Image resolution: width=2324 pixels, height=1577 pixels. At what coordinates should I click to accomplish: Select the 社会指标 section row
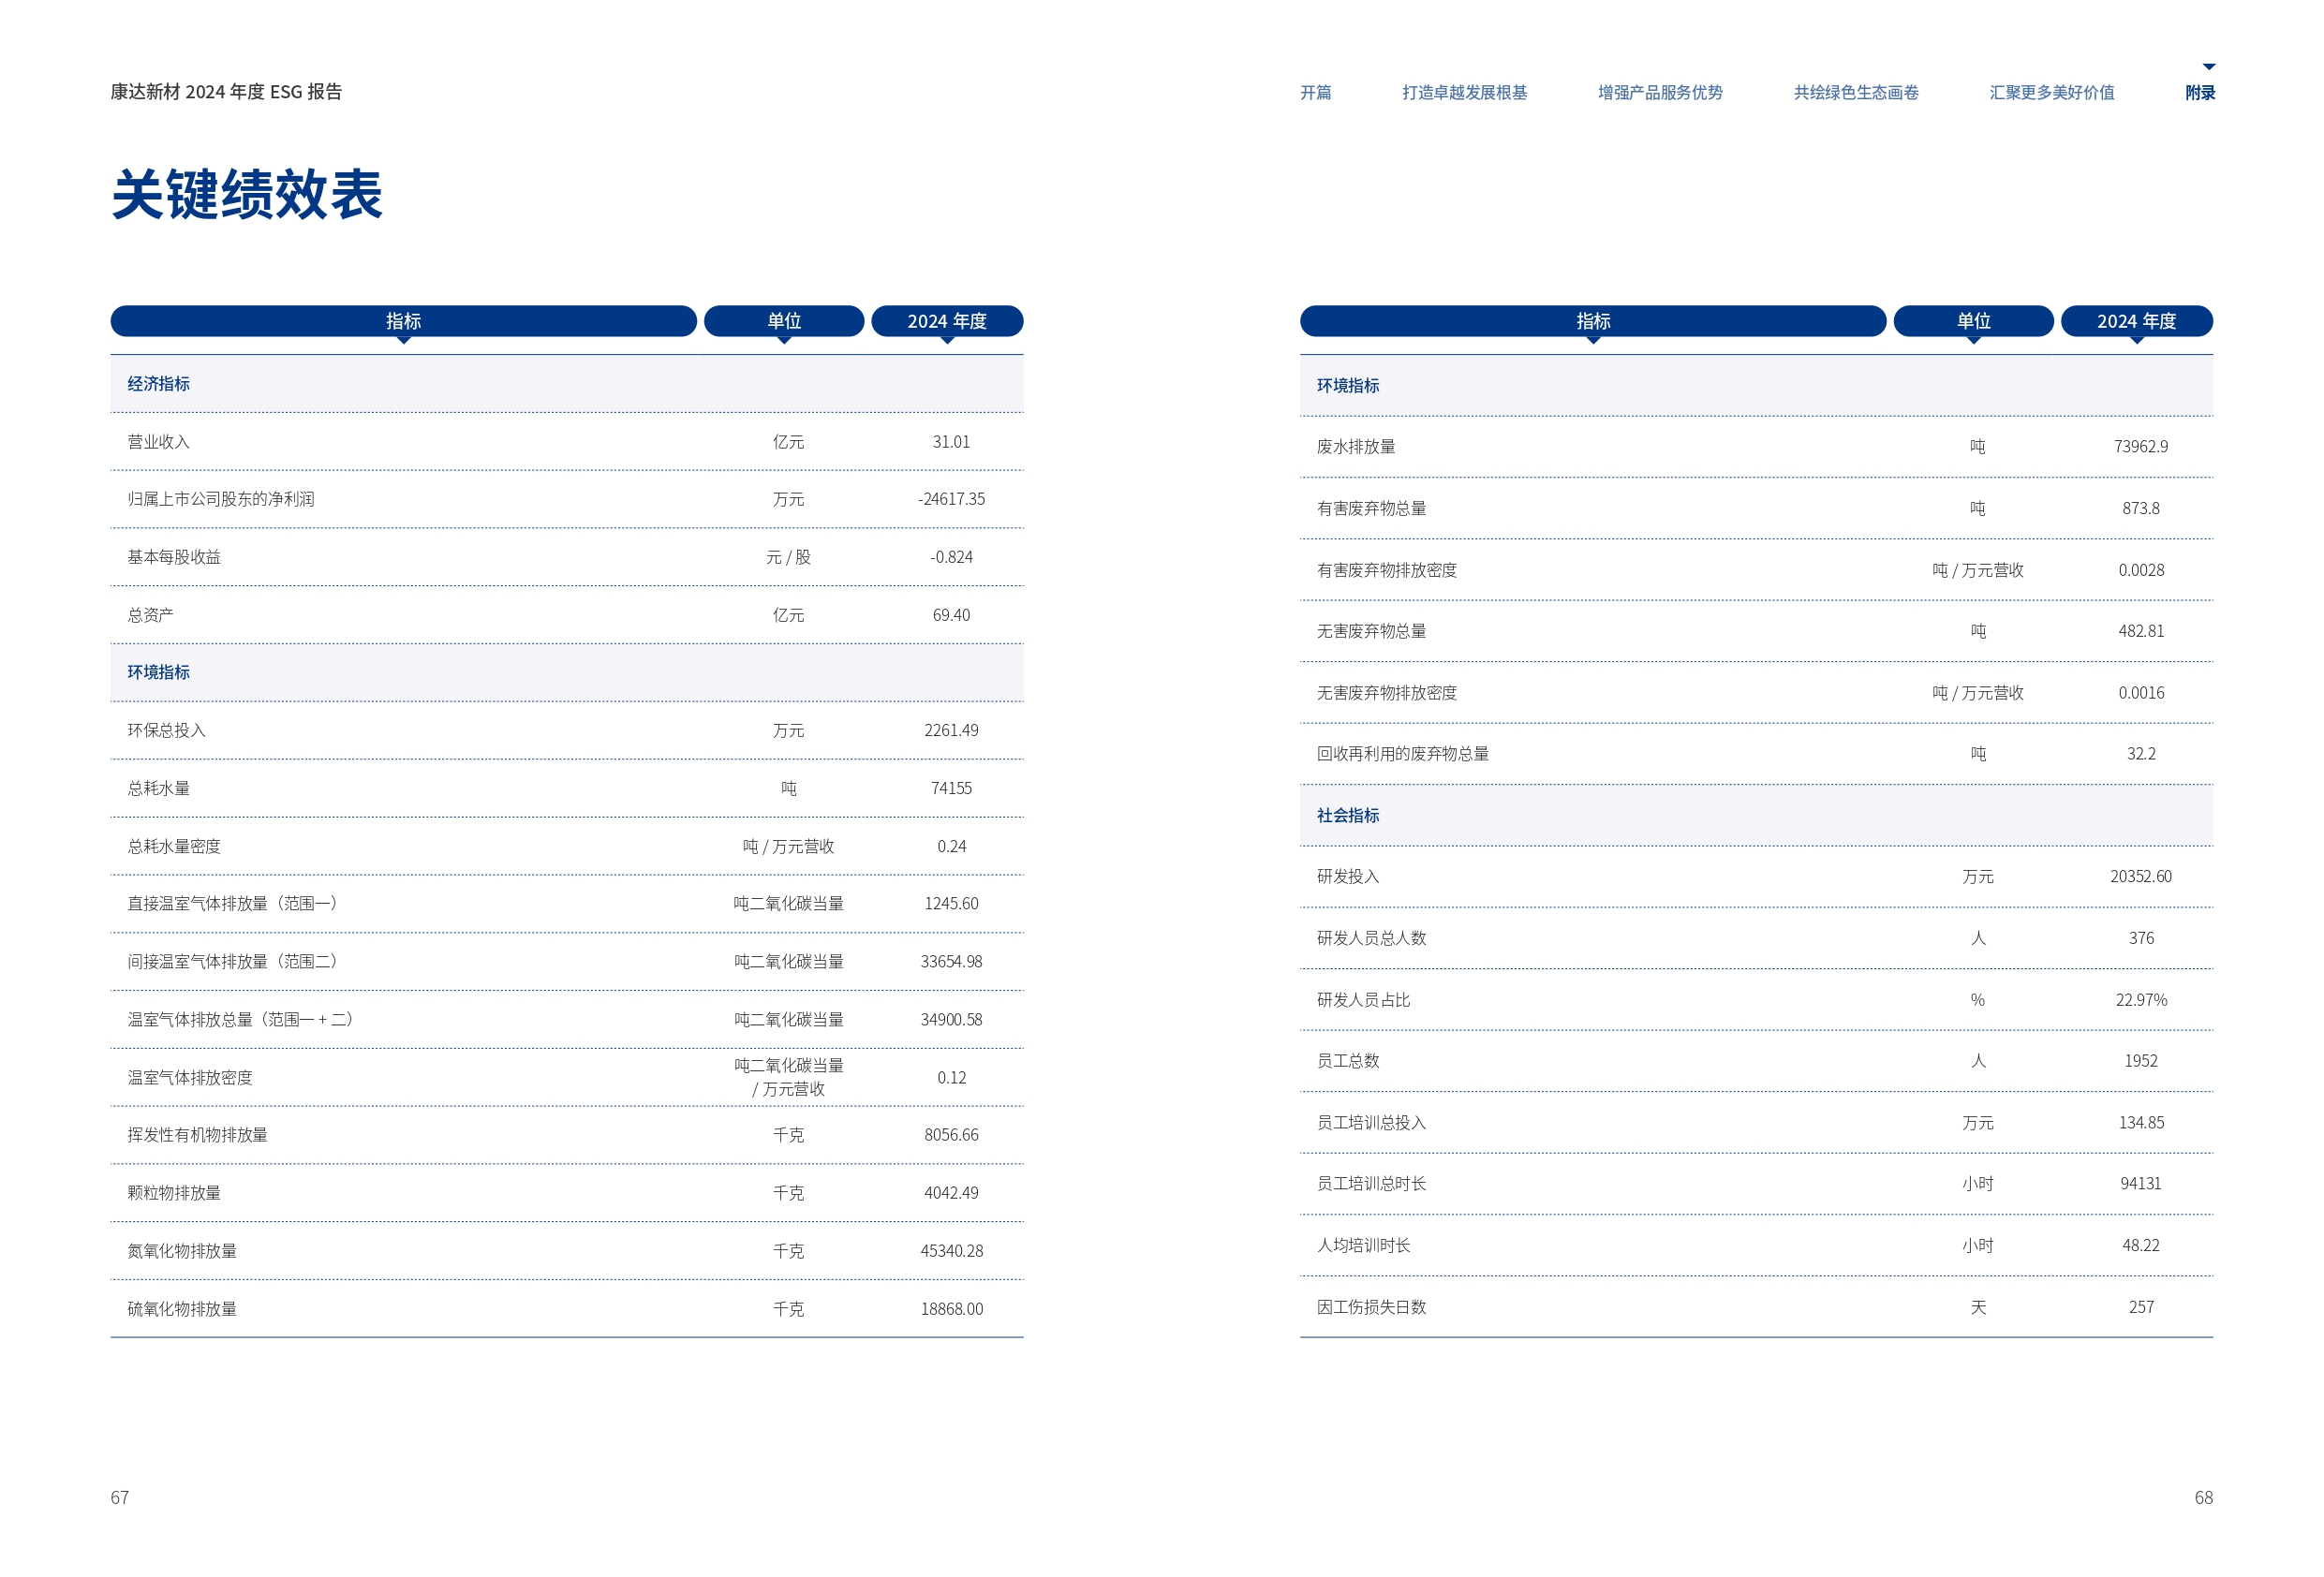pos(1347,815)
